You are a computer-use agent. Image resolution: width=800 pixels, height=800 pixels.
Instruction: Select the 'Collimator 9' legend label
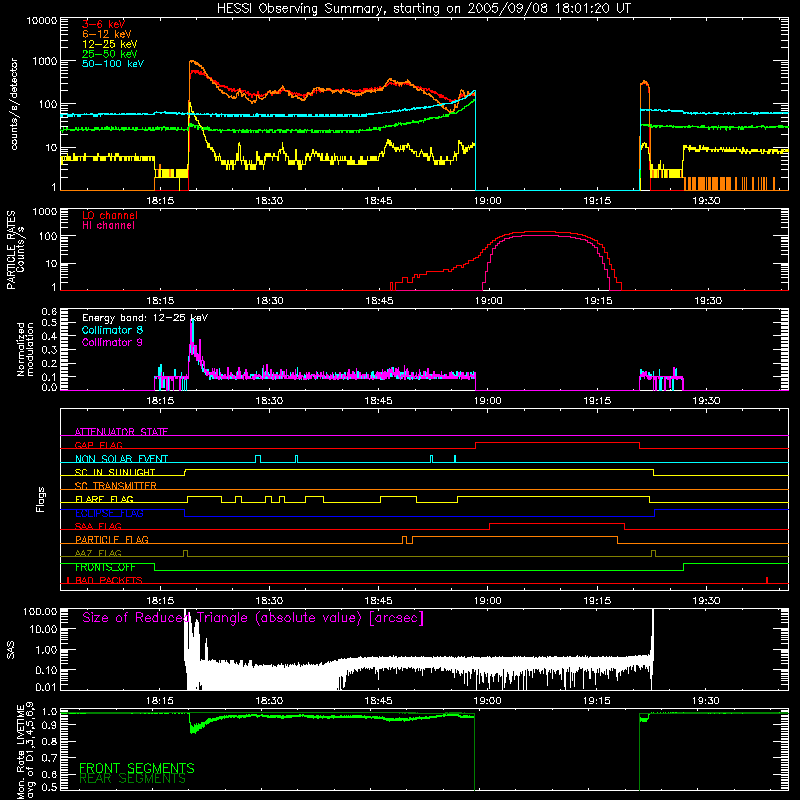tap(112, 342)
